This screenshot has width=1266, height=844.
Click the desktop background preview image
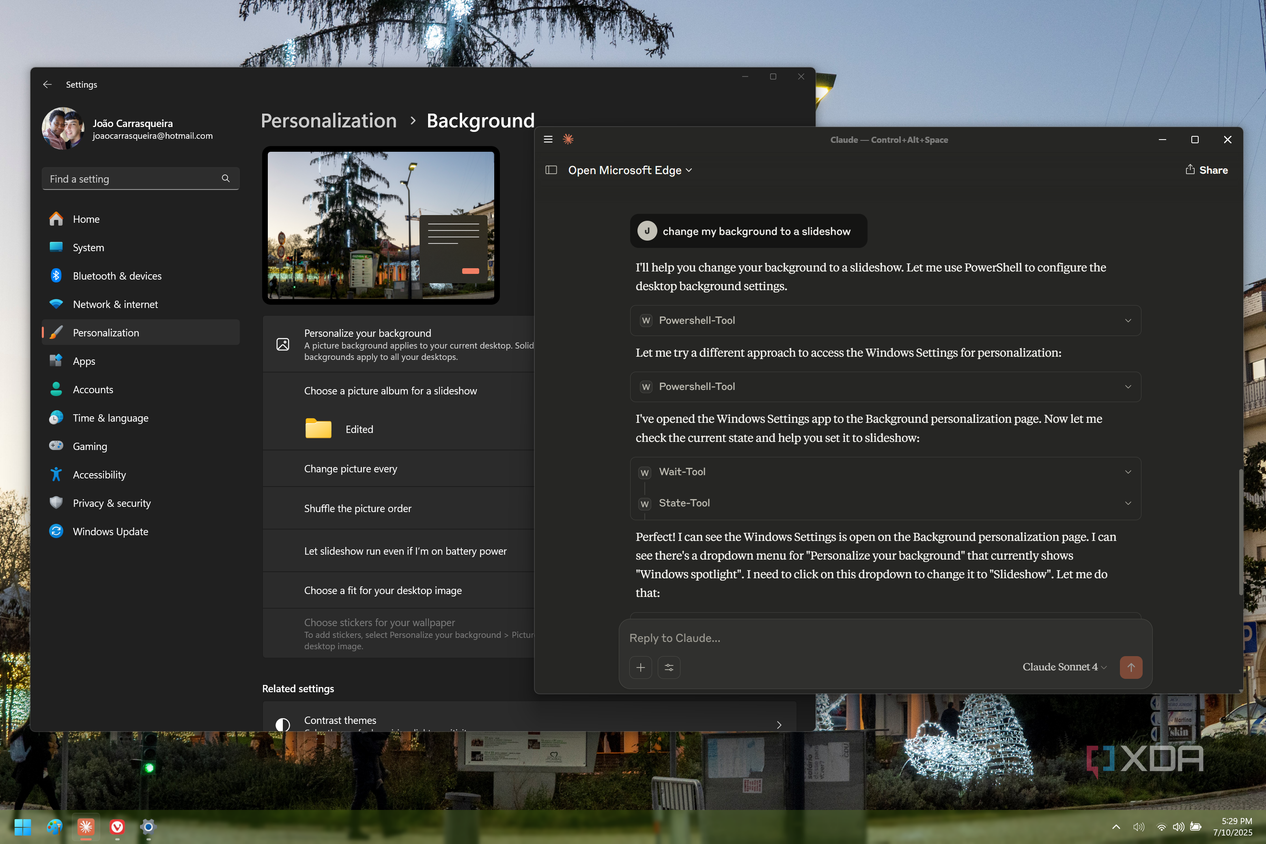tap(380, 225)
